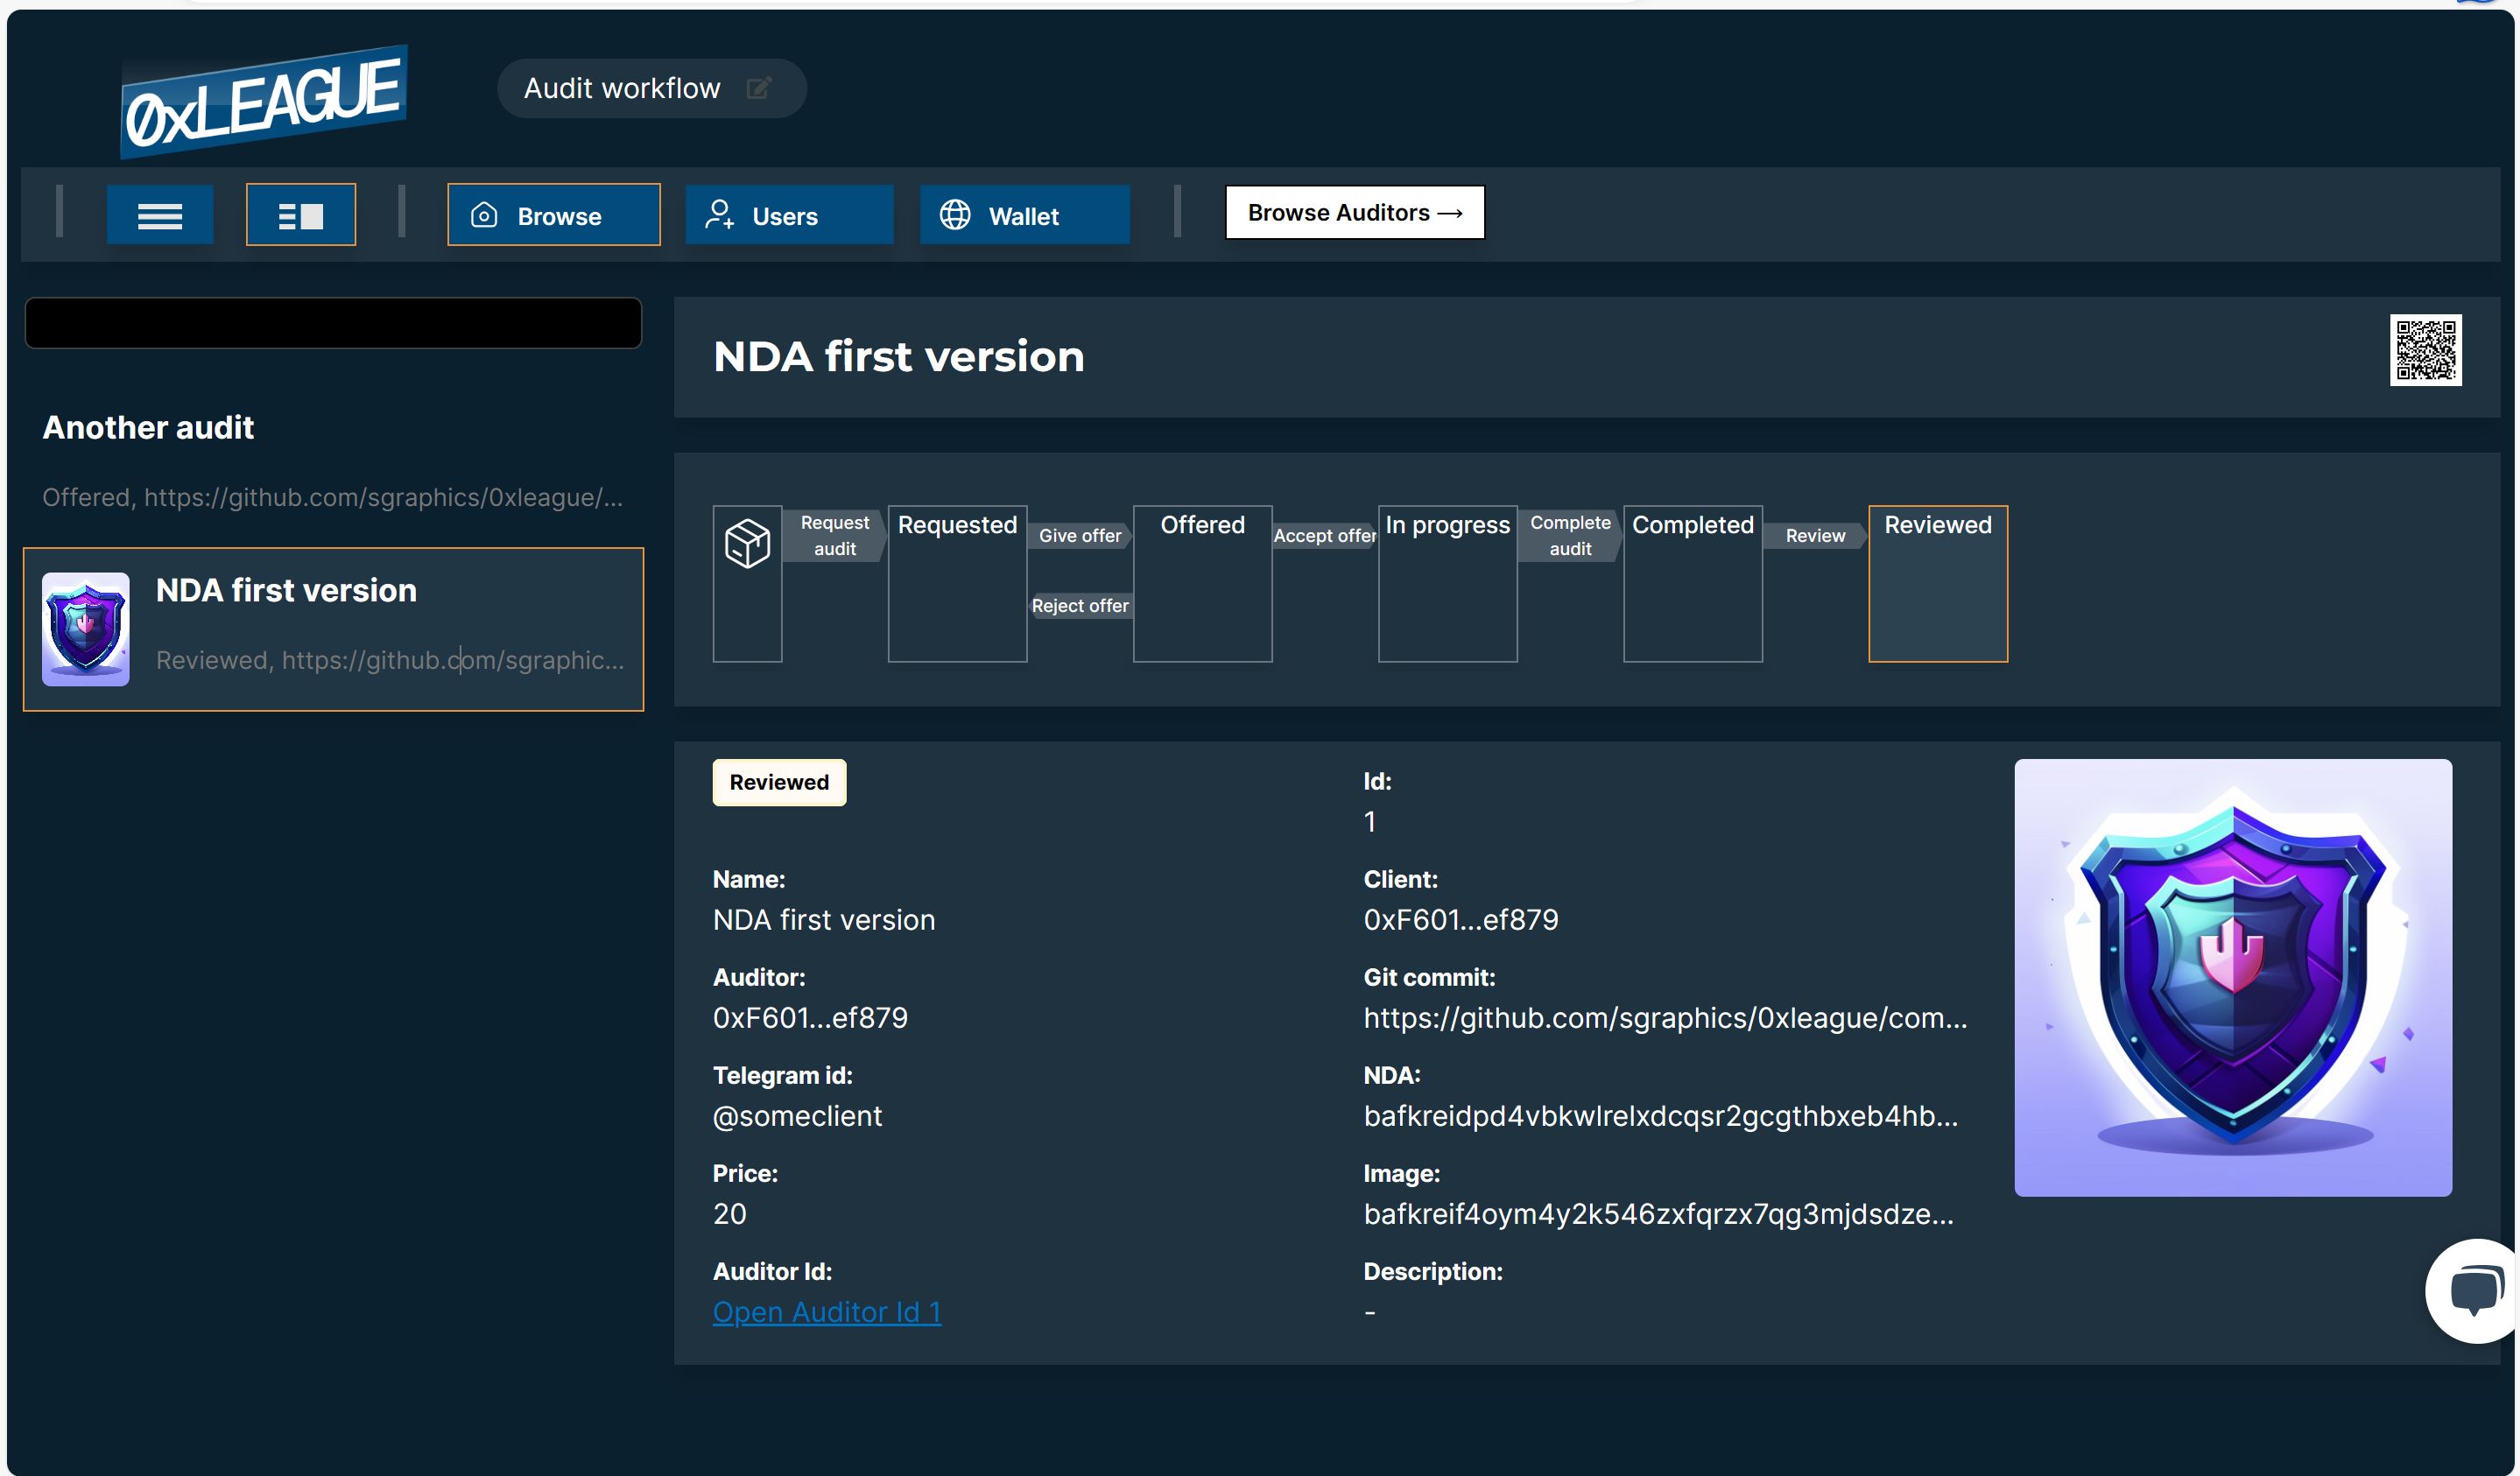Screen dimensions: 2520x1476
Task: Click the Give offer transition
Action: pos(1080,535)
